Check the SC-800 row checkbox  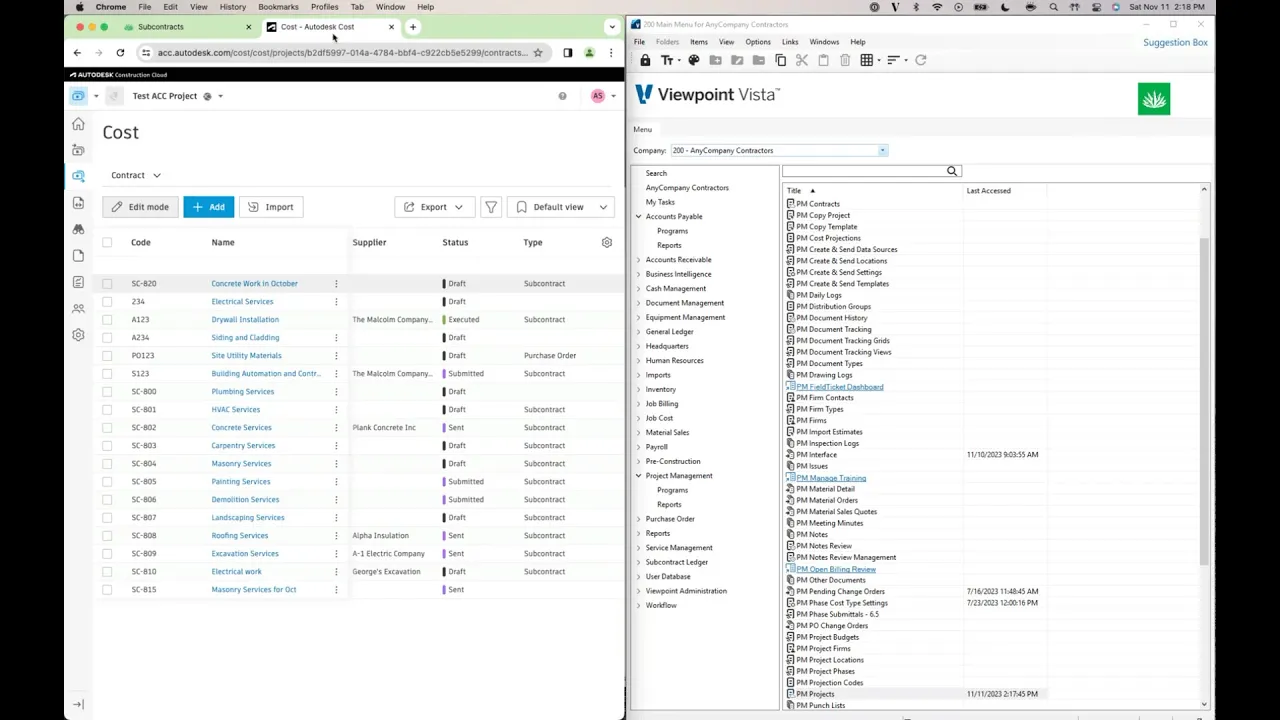(107, 391)
